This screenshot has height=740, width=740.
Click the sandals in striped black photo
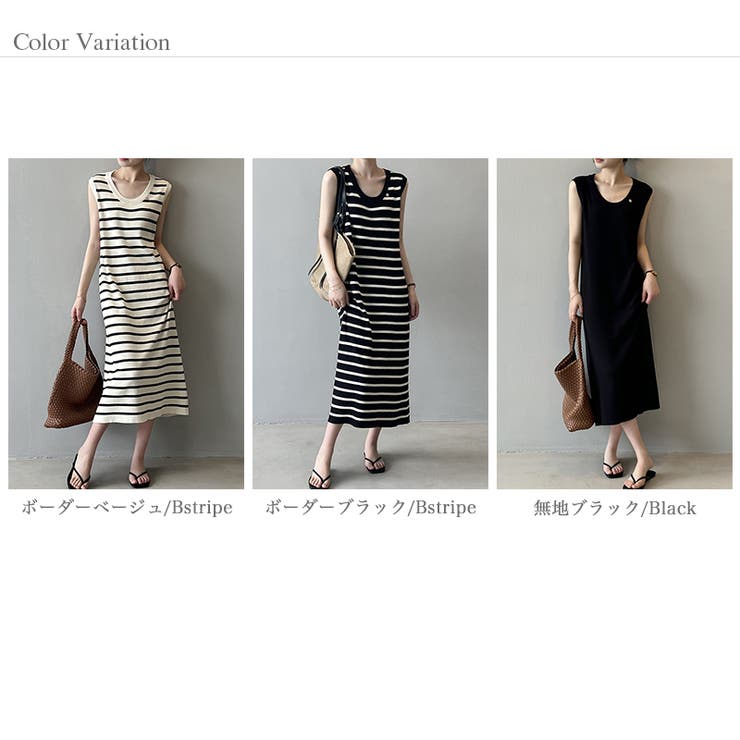[348, 471]
